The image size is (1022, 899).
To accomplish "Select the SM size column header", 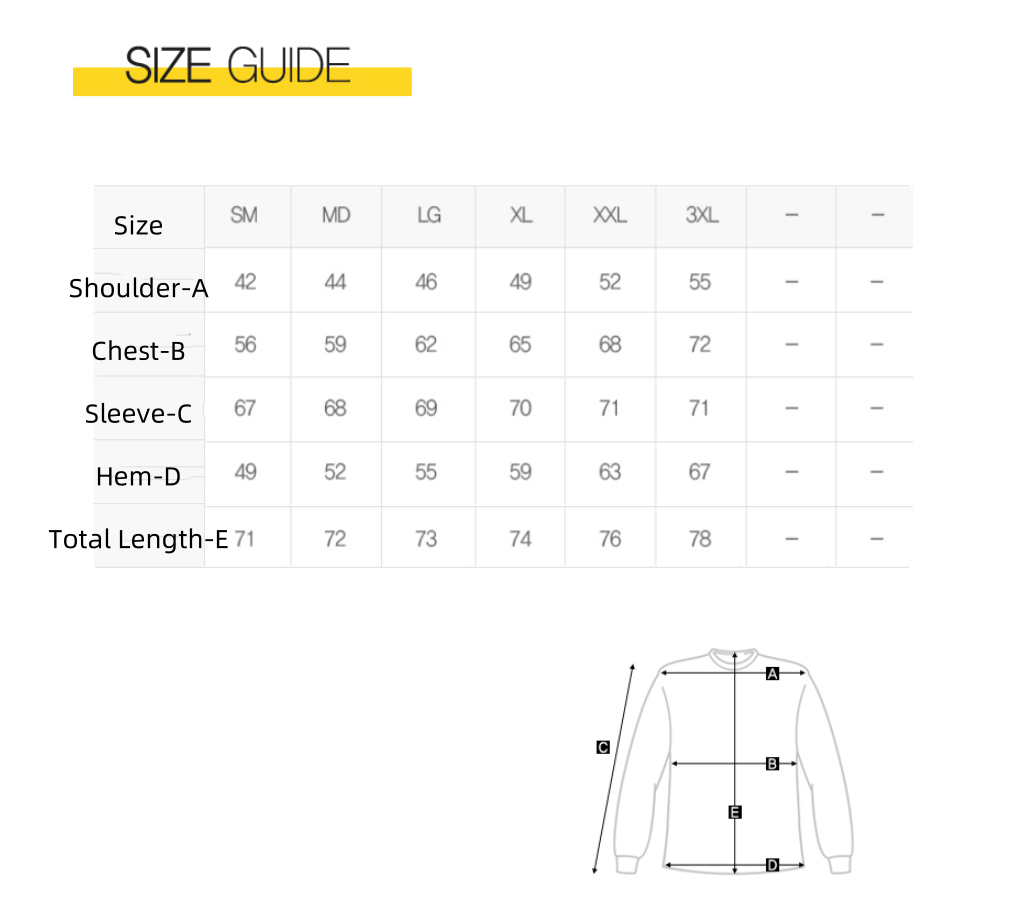I will (x=244, y=215).
